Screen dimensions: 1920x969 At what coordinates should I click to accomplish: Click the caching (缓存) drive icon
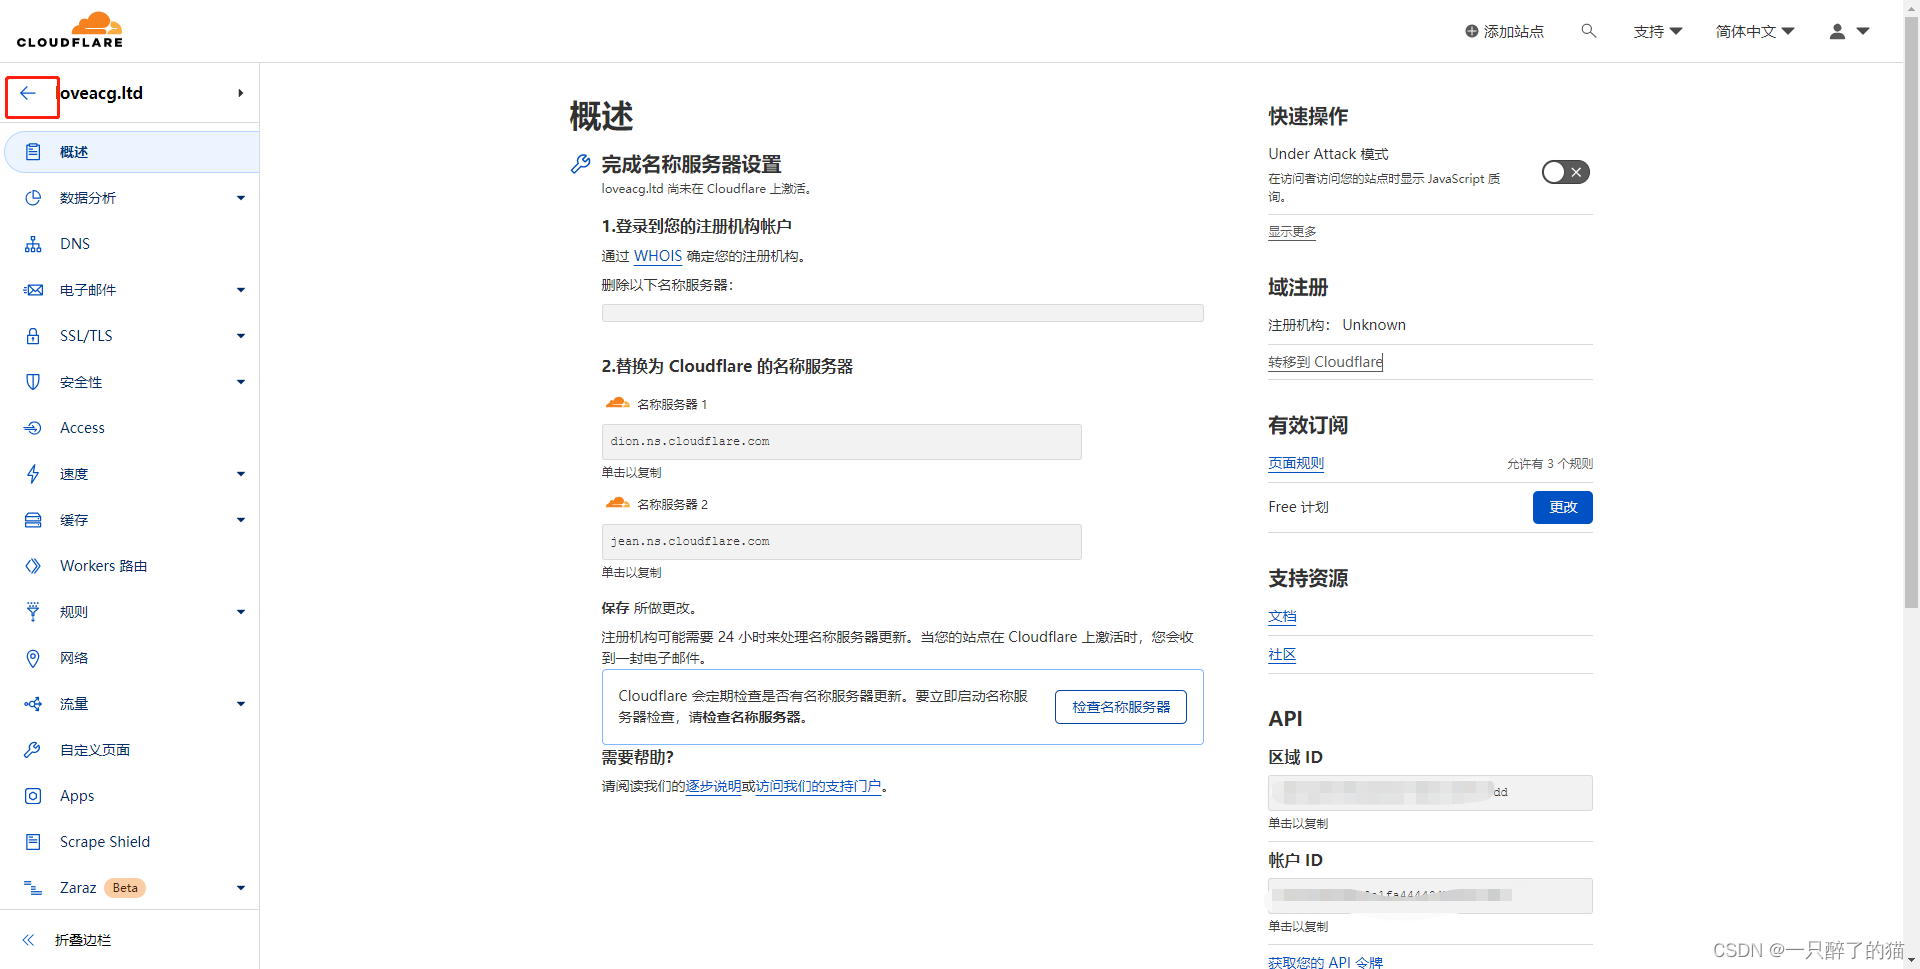33,520
